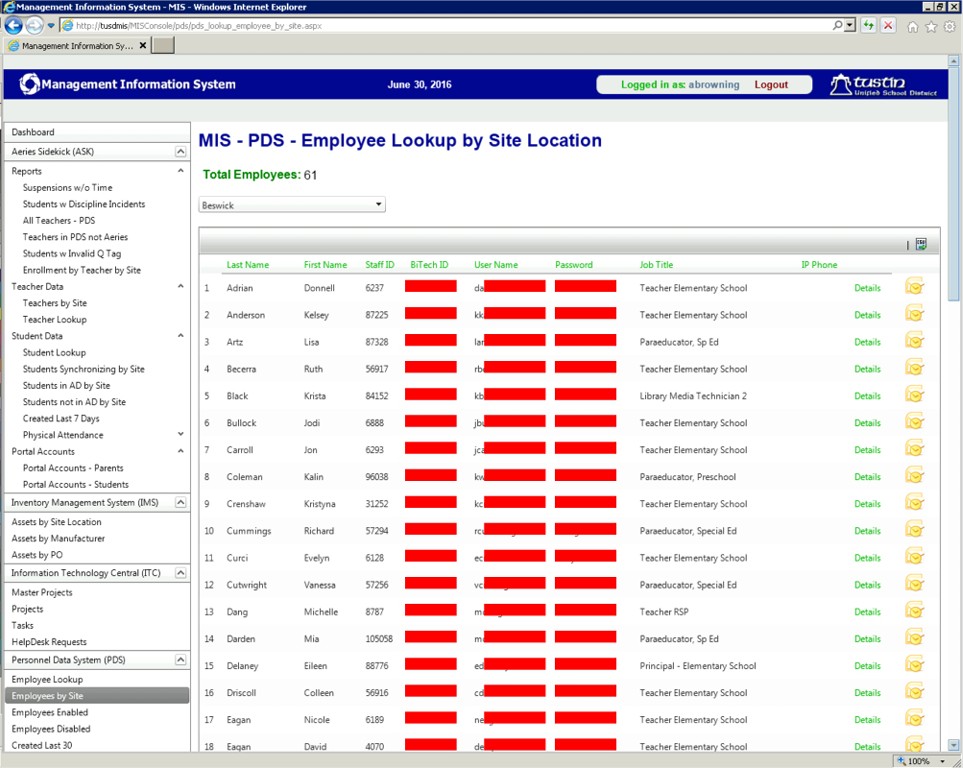963x768 pixels.
Task: Click the scrollbar down arrow
Action: (953, 745)
